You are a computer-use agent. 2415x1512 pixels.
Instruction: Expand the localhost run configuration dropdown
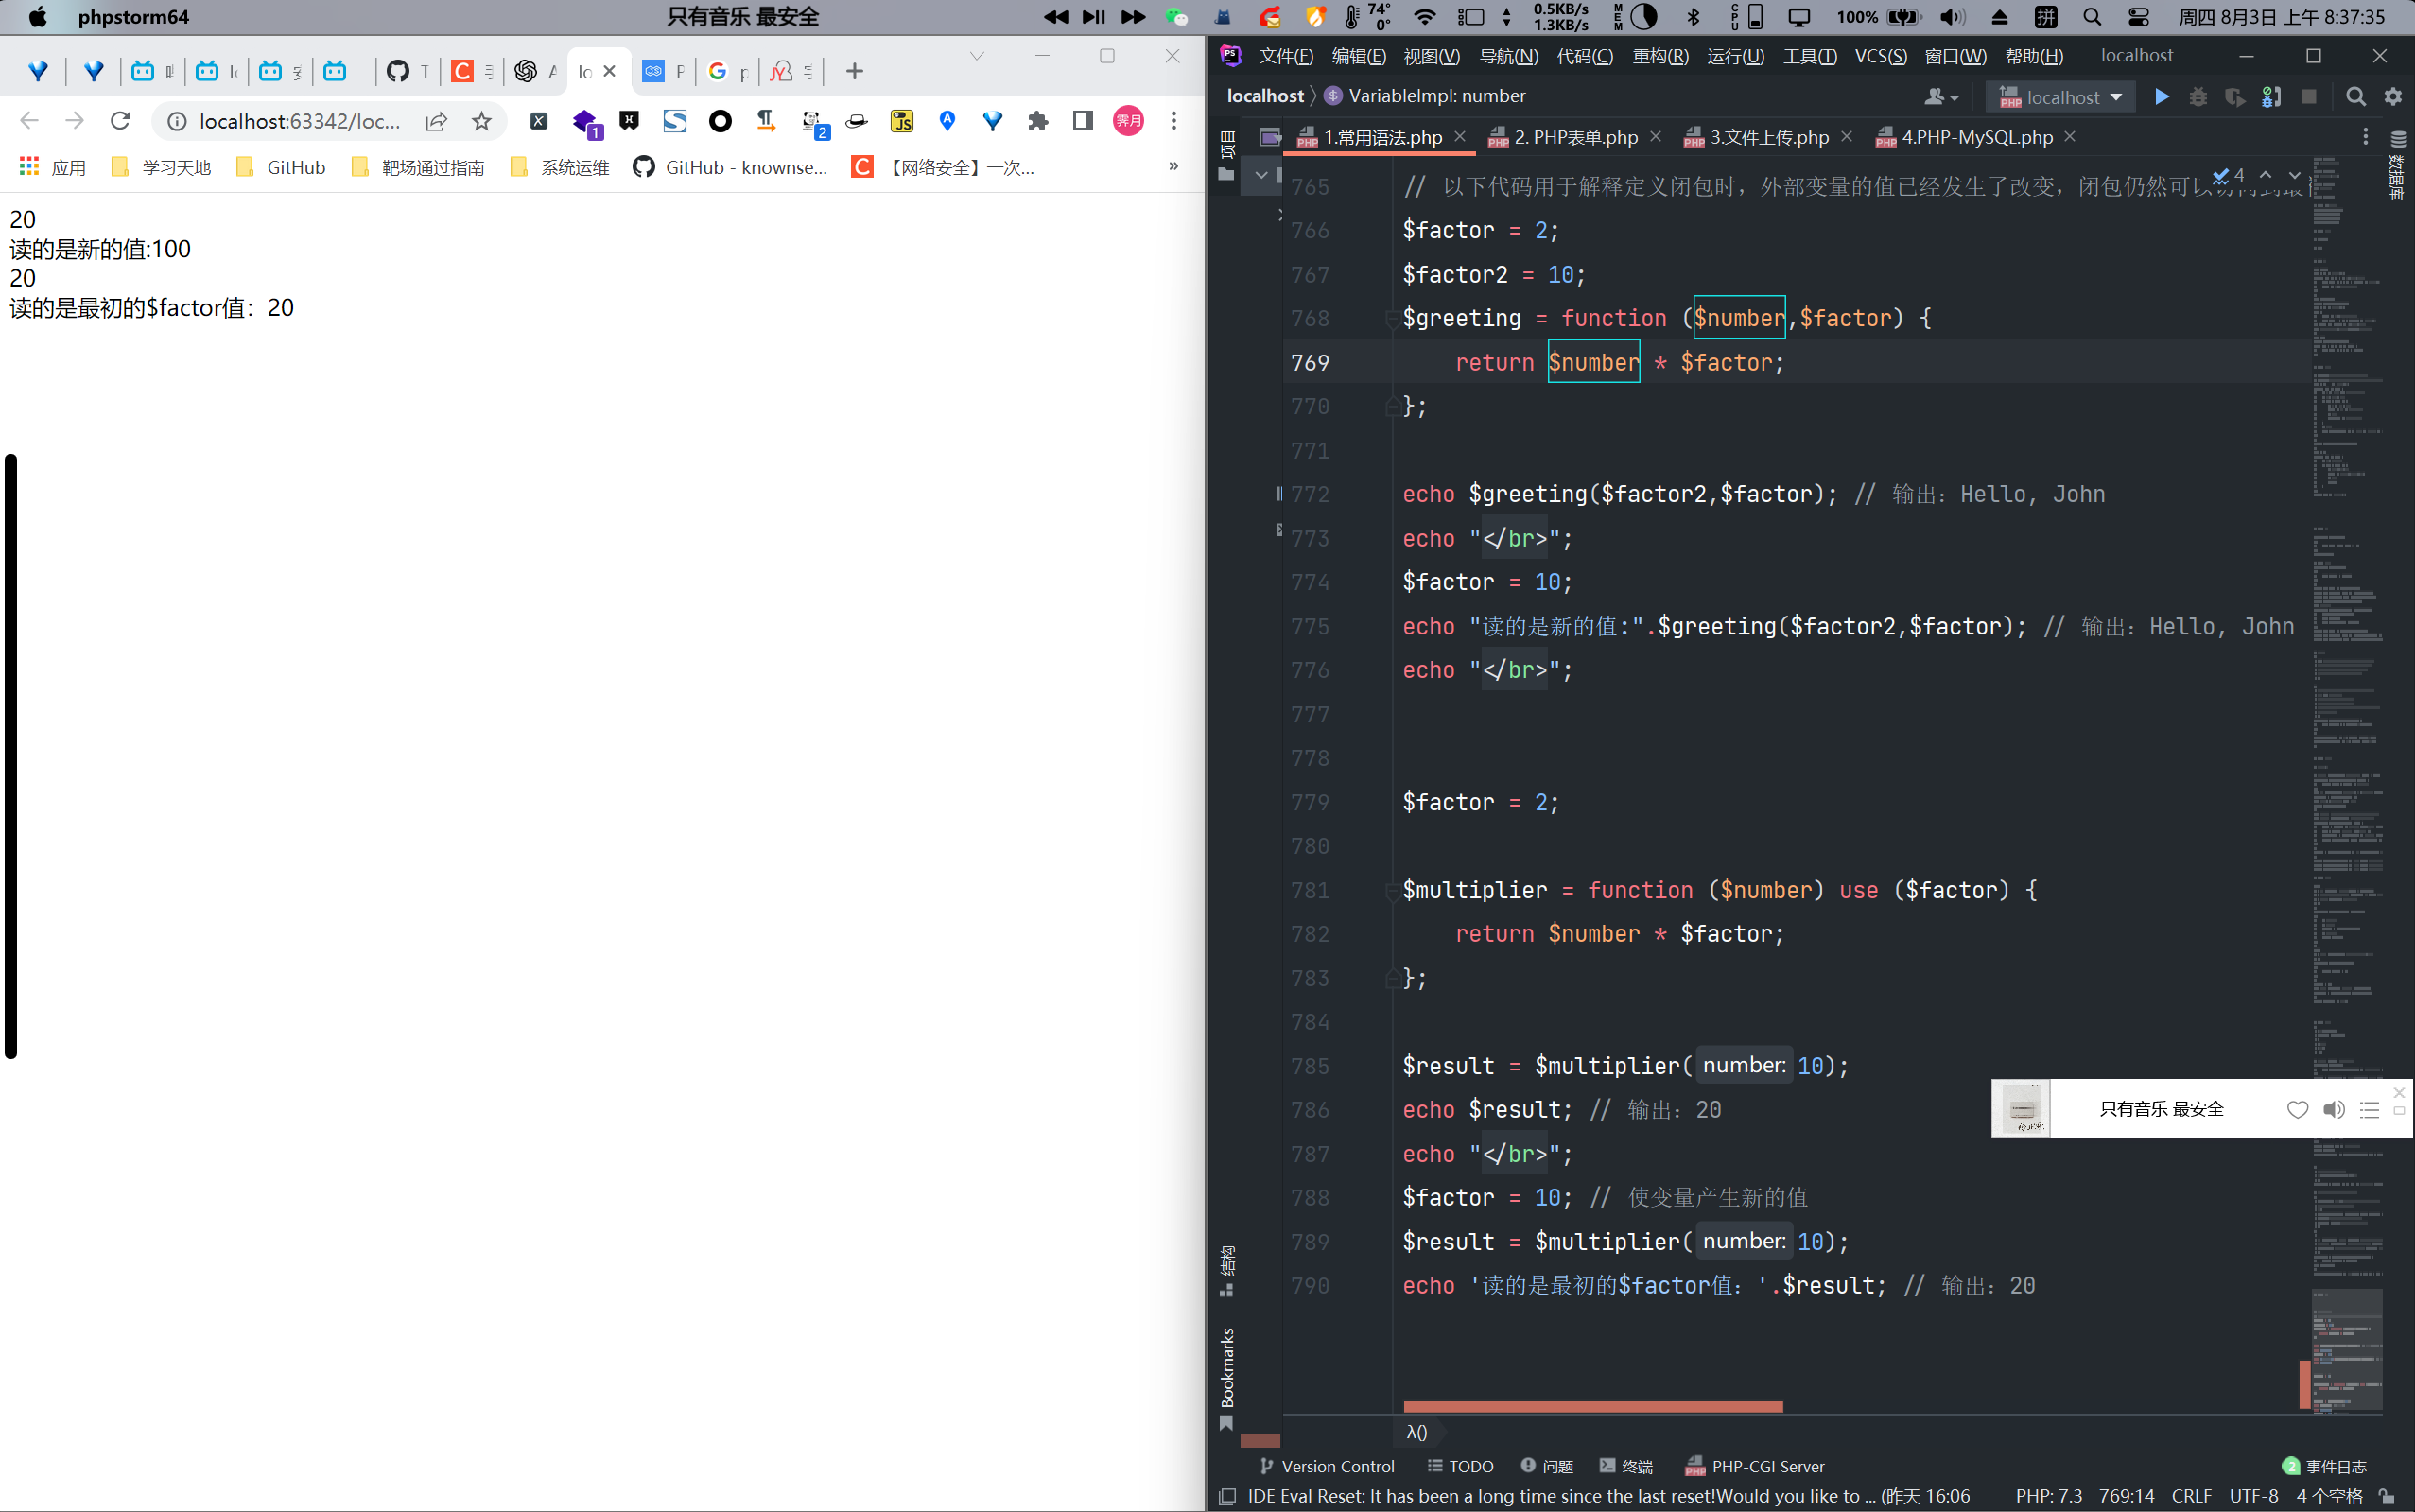click(x=2116, y=97)
